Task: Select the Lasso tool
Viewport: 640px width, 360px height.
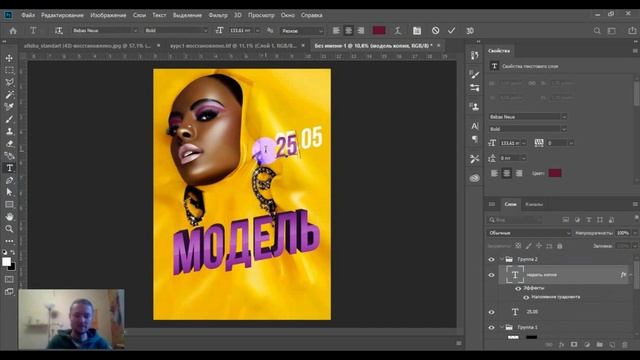Action: 9,82
